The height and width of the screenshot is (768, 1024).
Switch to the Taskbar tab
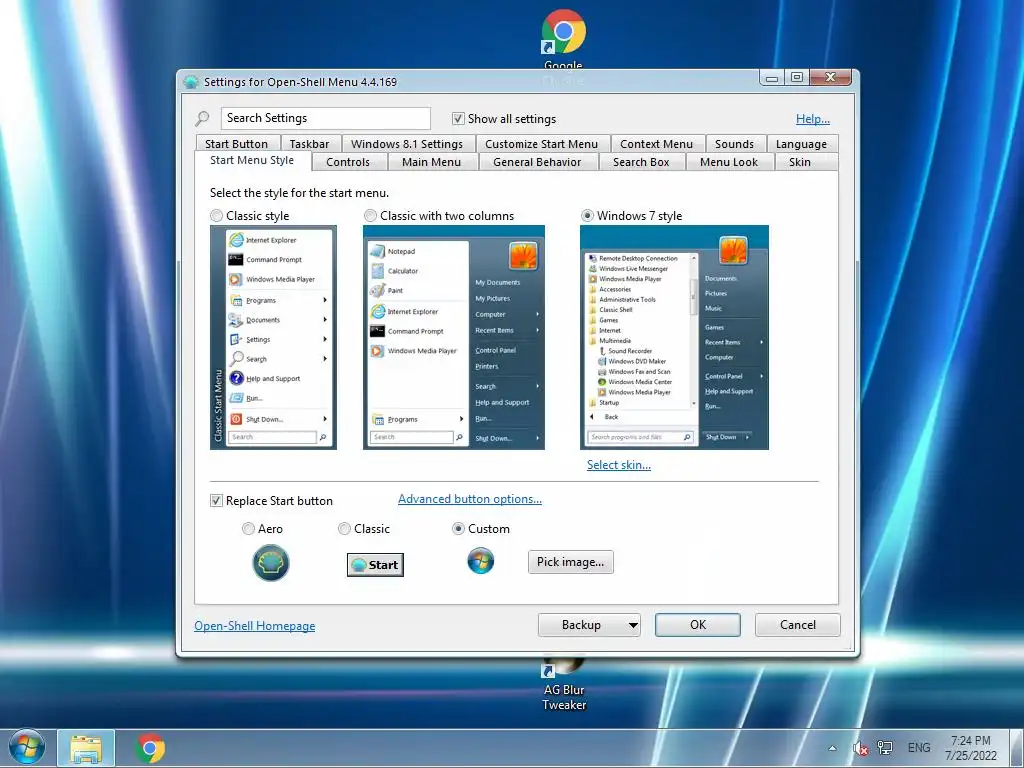(x=310, y=144)
